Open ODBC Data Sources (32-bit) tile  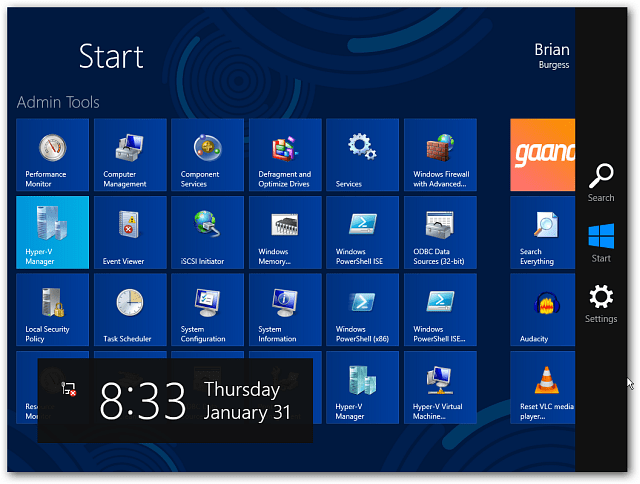pyautogui.click(x=440, y=232)
